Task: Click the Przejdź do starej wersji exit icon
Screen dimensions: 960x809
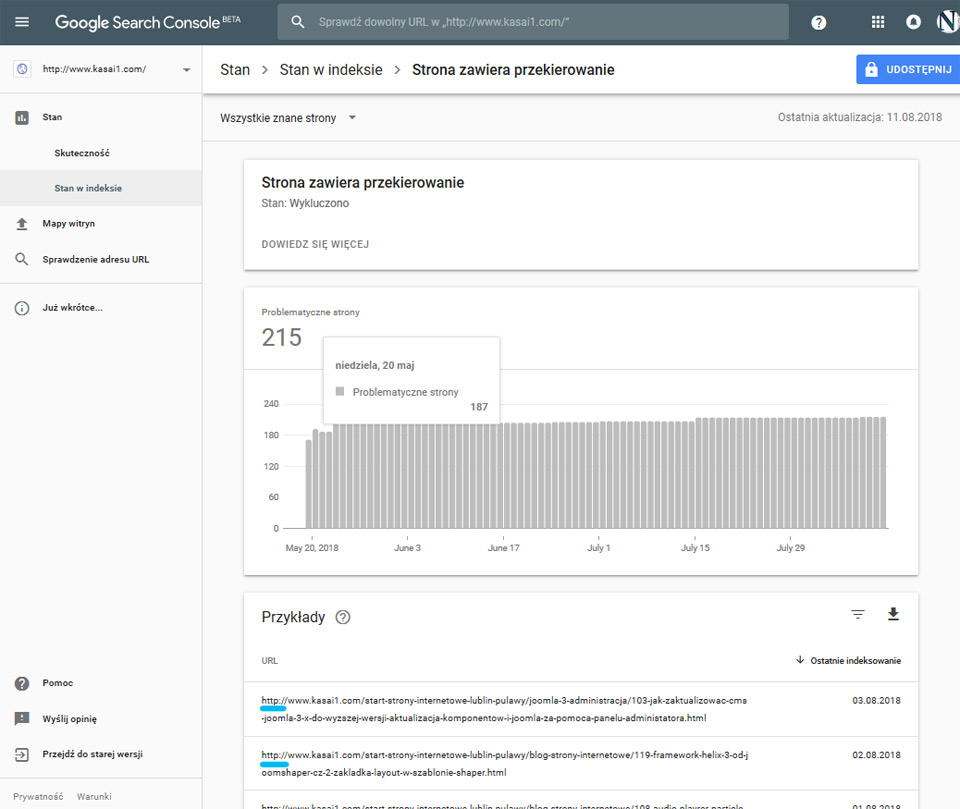Action: click(x=22, y=754)
